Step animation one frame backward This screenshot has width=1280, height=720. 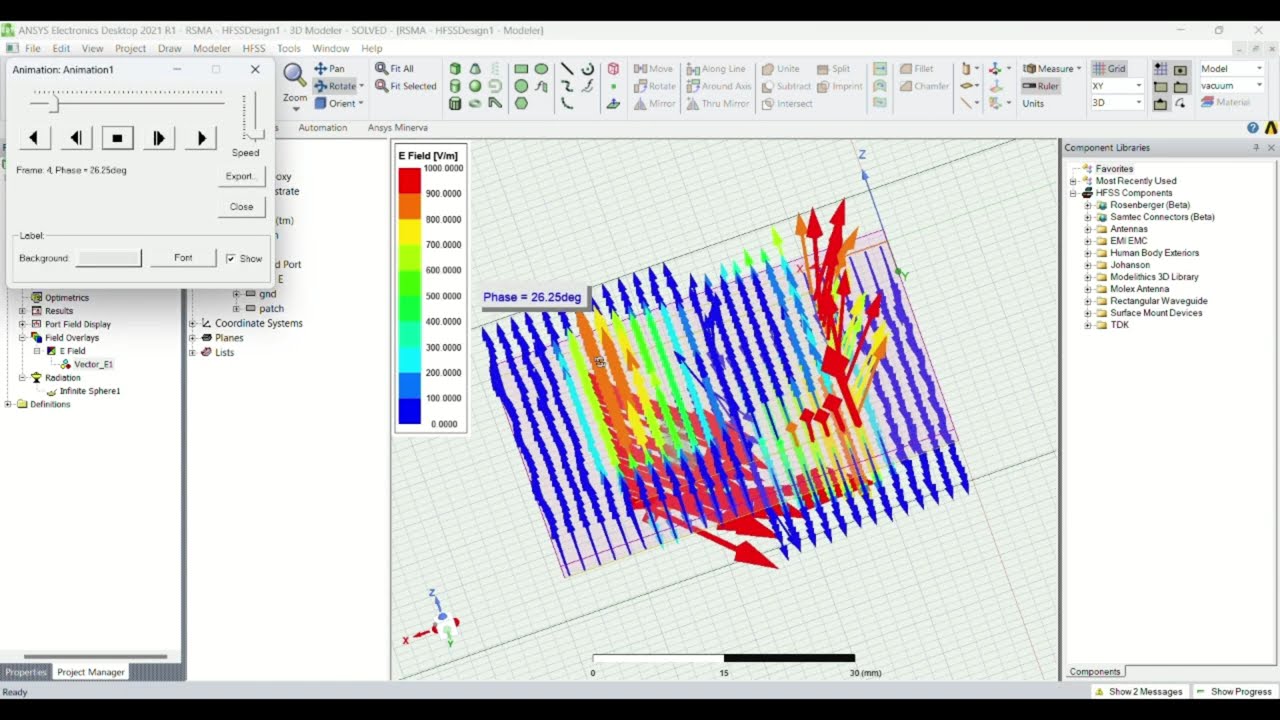(76, 138)
